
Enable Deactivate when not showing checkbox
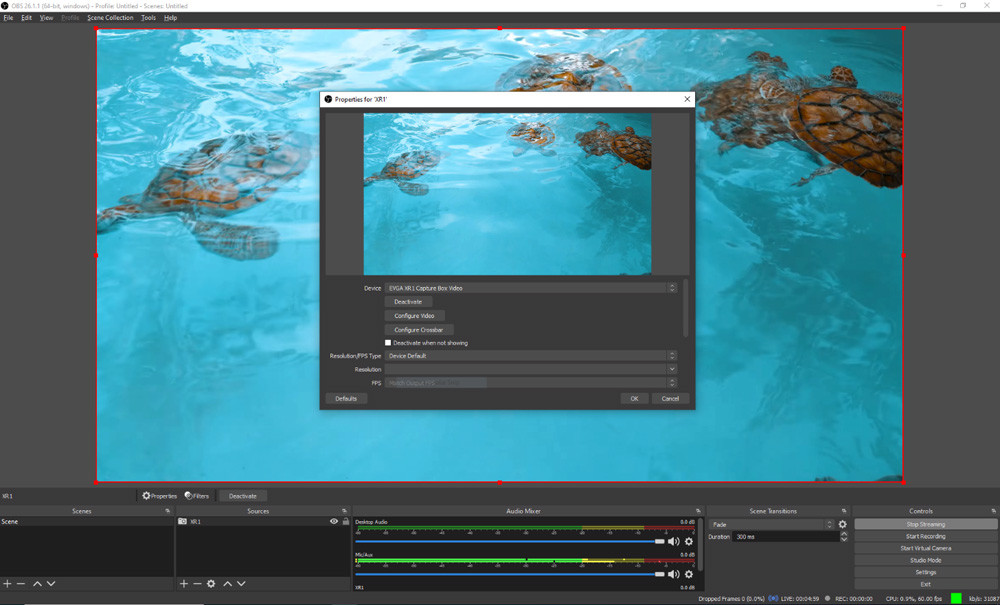[388, 343]
